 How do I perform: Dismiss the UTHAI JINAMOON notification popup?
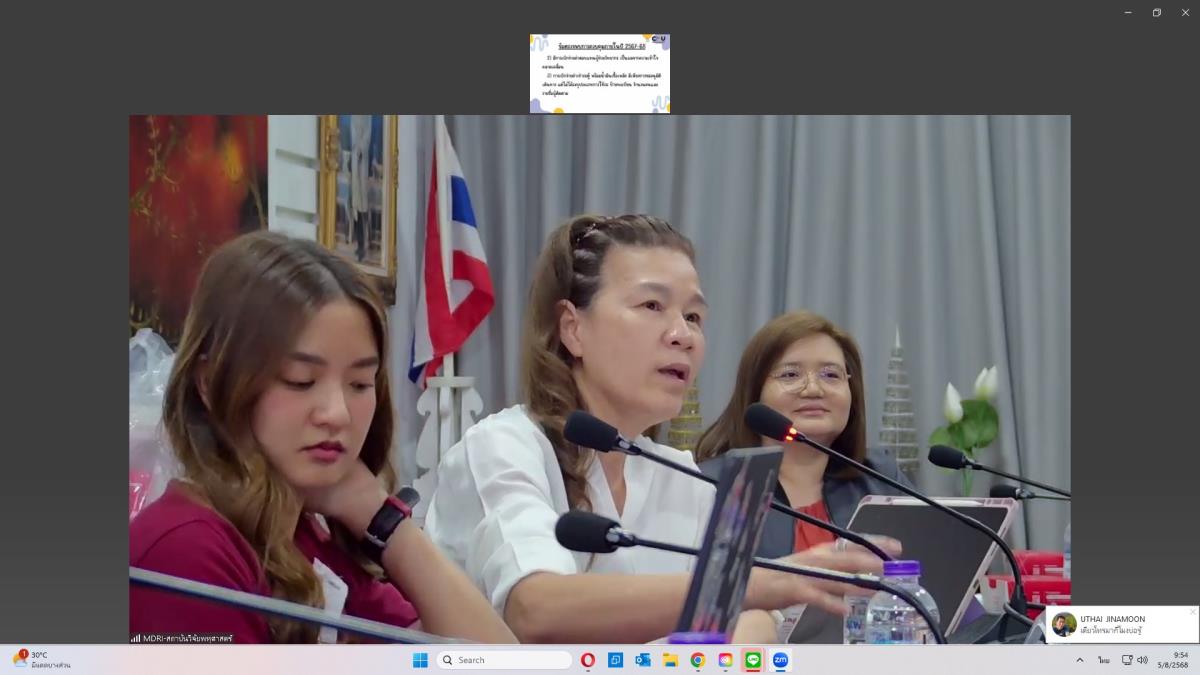(1192, 612)
